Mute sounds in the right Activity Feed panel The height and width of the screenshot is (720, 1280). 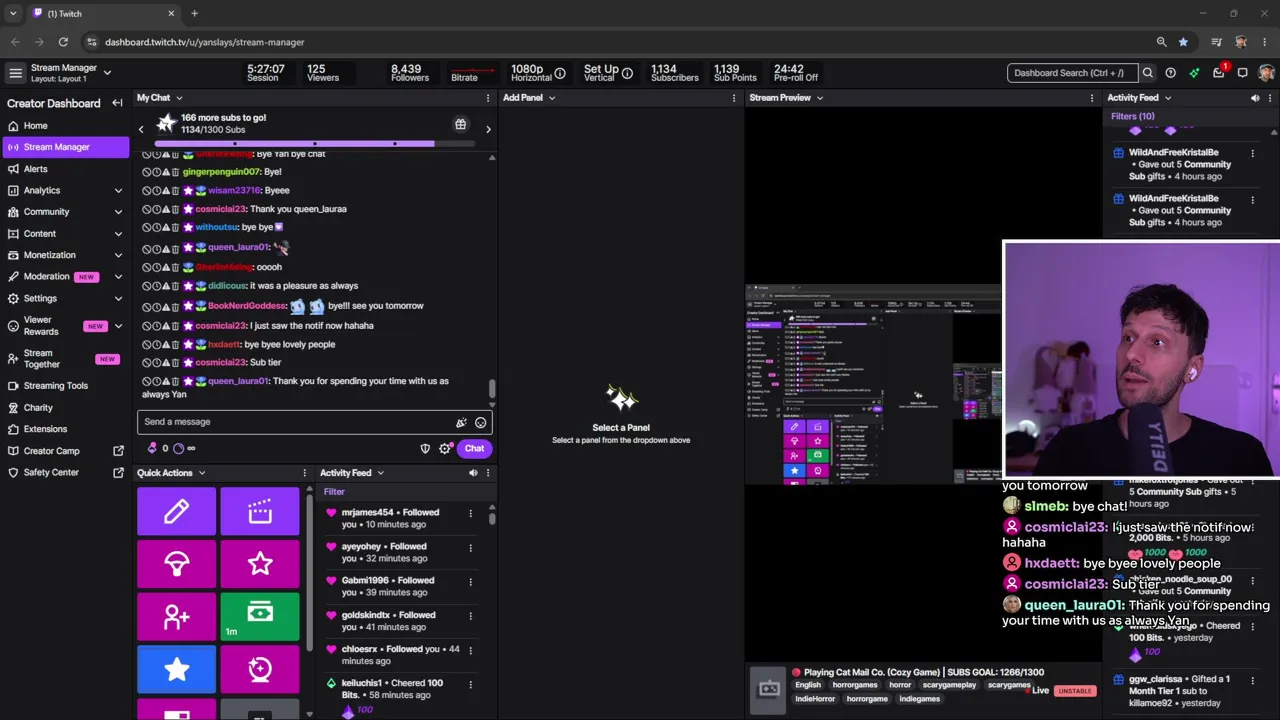click(1255, 98)
